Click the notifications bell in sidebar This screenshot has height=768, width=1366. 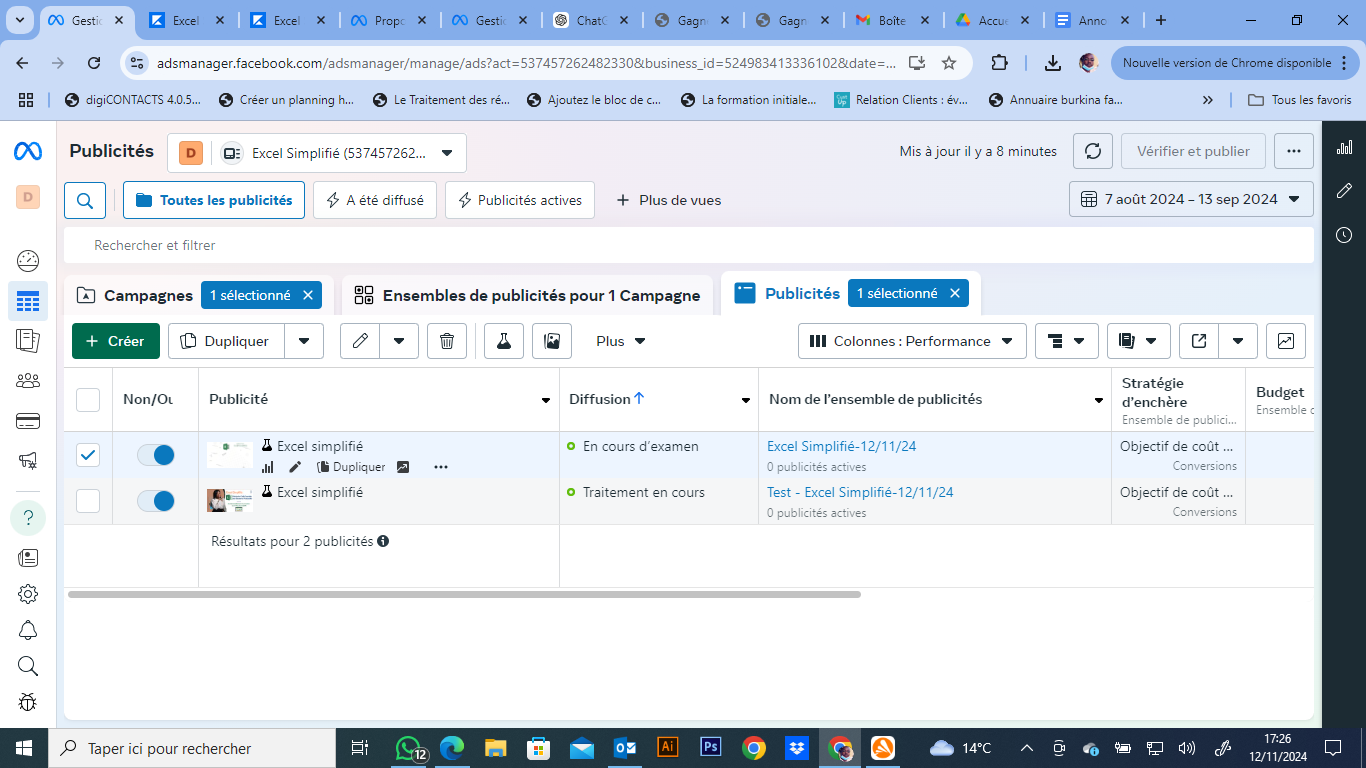(28, 630)
